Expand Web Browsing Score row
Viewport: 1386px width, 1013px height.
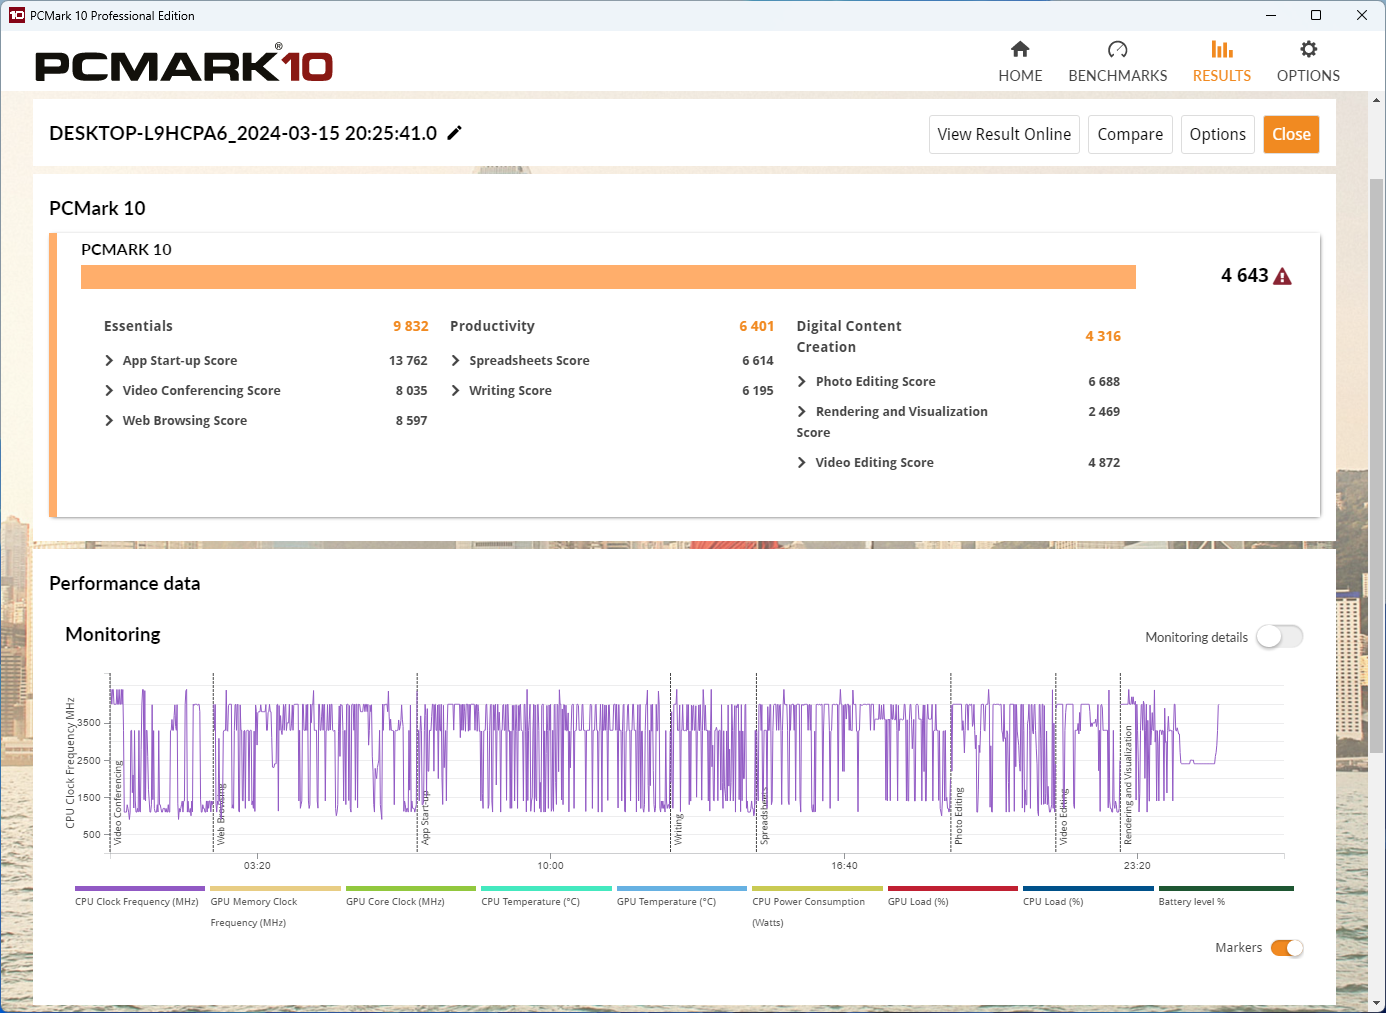[x=109, y=421]
